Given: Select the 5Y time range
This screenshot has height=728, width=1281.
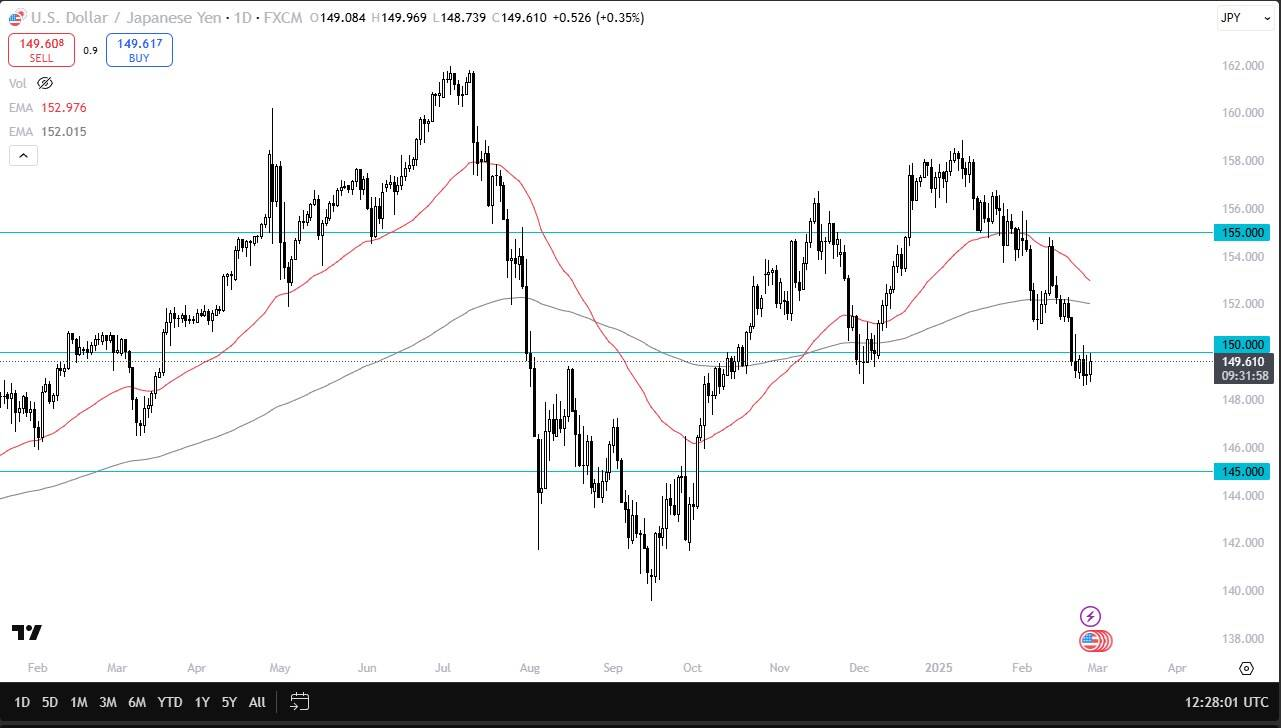Looking at the screenshot, I should (x=229, y=702).
